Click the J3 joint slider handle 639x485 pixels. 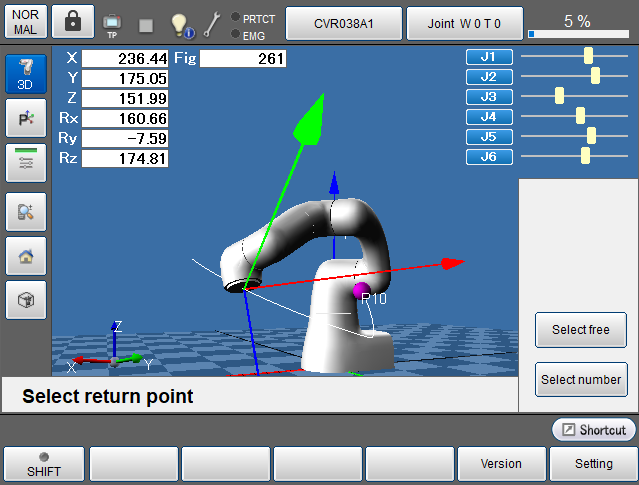click(559, 96)
